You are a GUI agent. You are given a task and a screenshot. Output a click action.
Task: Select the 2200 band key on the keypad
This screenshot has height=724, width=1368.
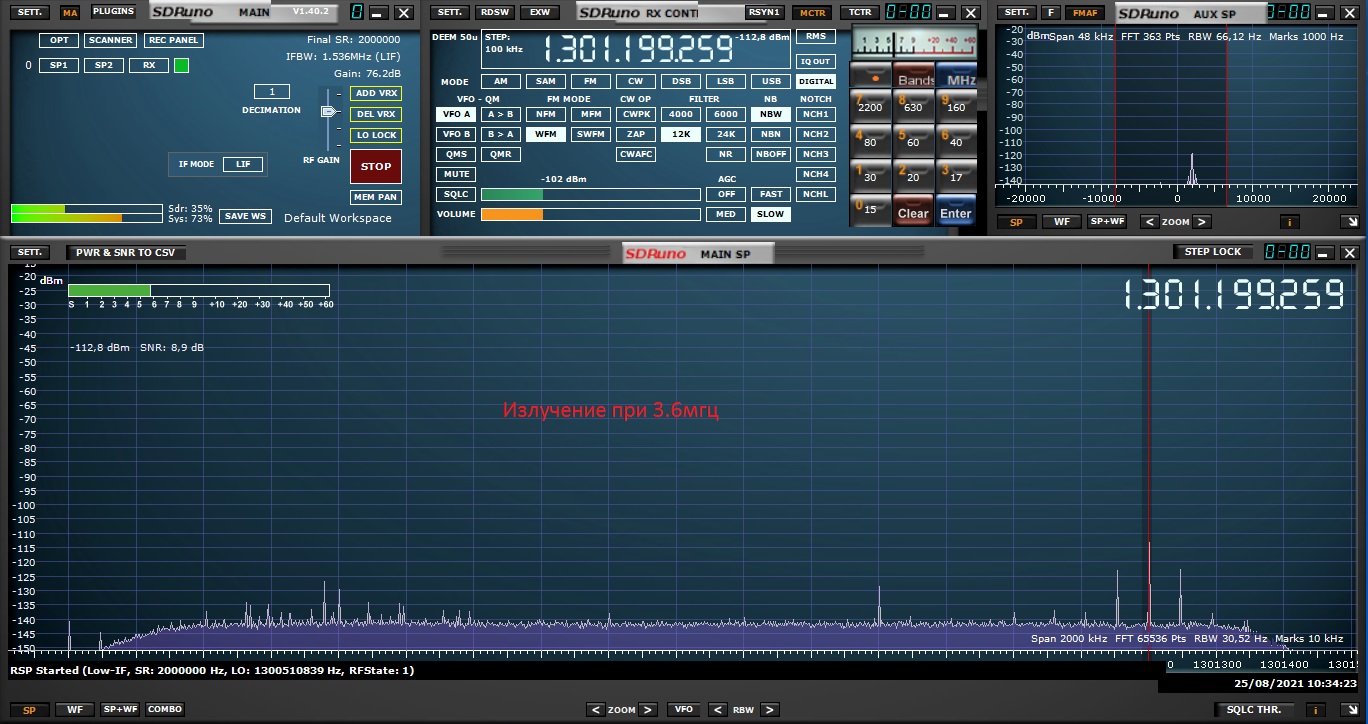point(870,105)
